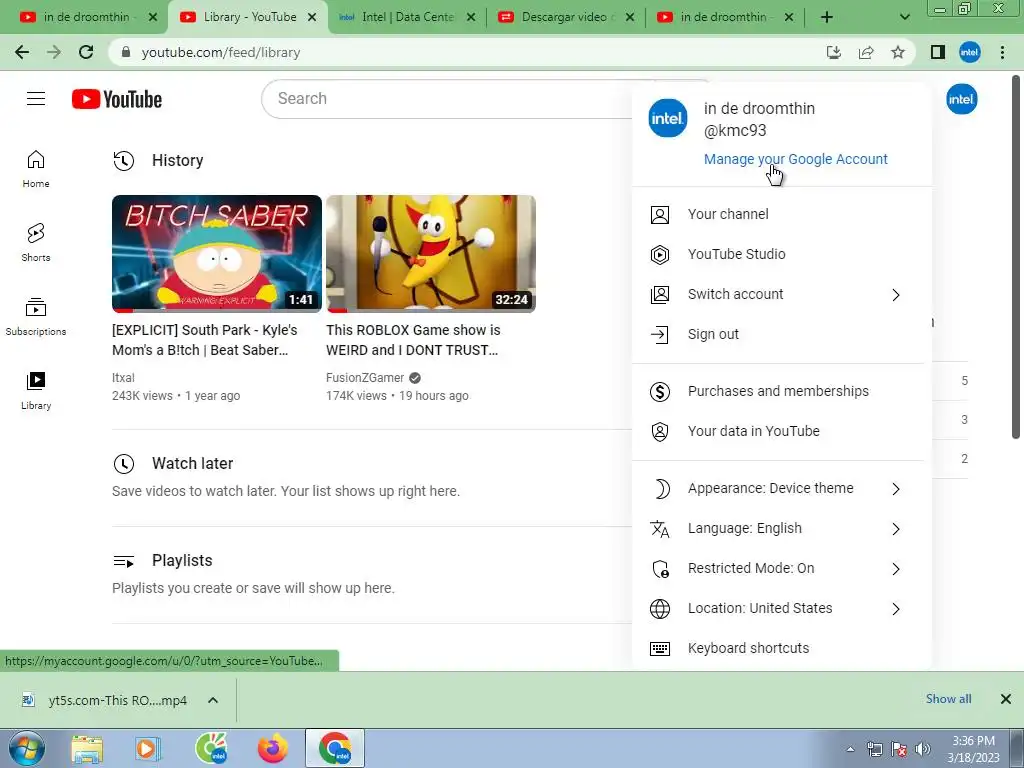The height and width of the screenshot is (768, 1024).
Task: Expand Language: English options
Action: pyautogui.click(x=896, y=528)
